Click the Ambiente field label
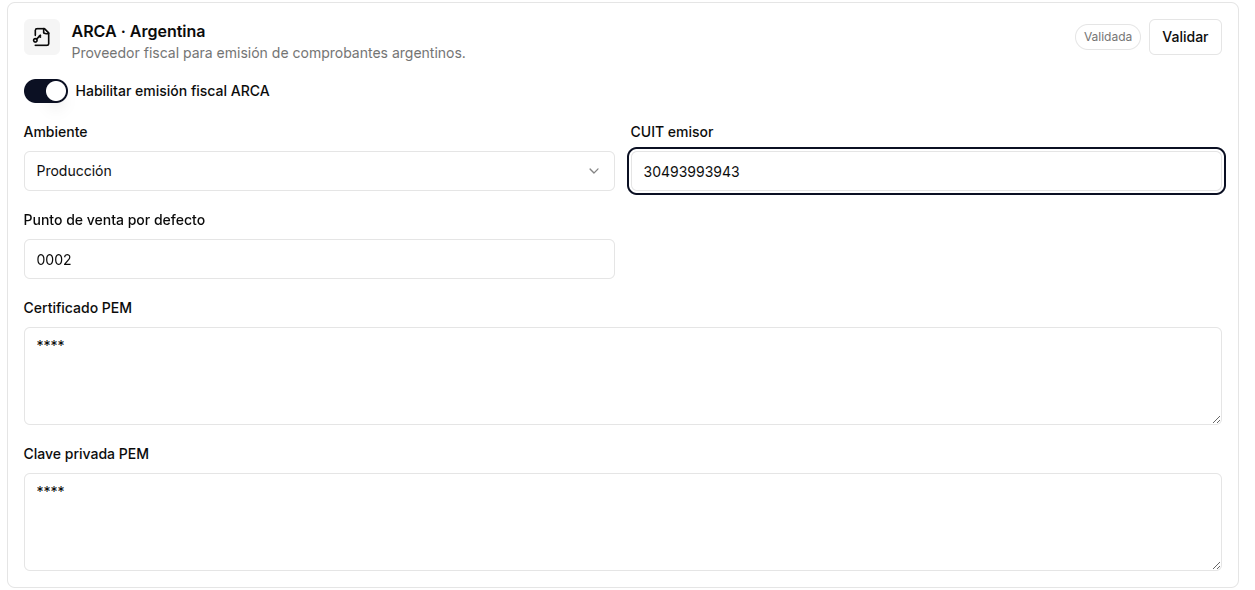This screenshot has height=590, width=1255. [55, 132]
